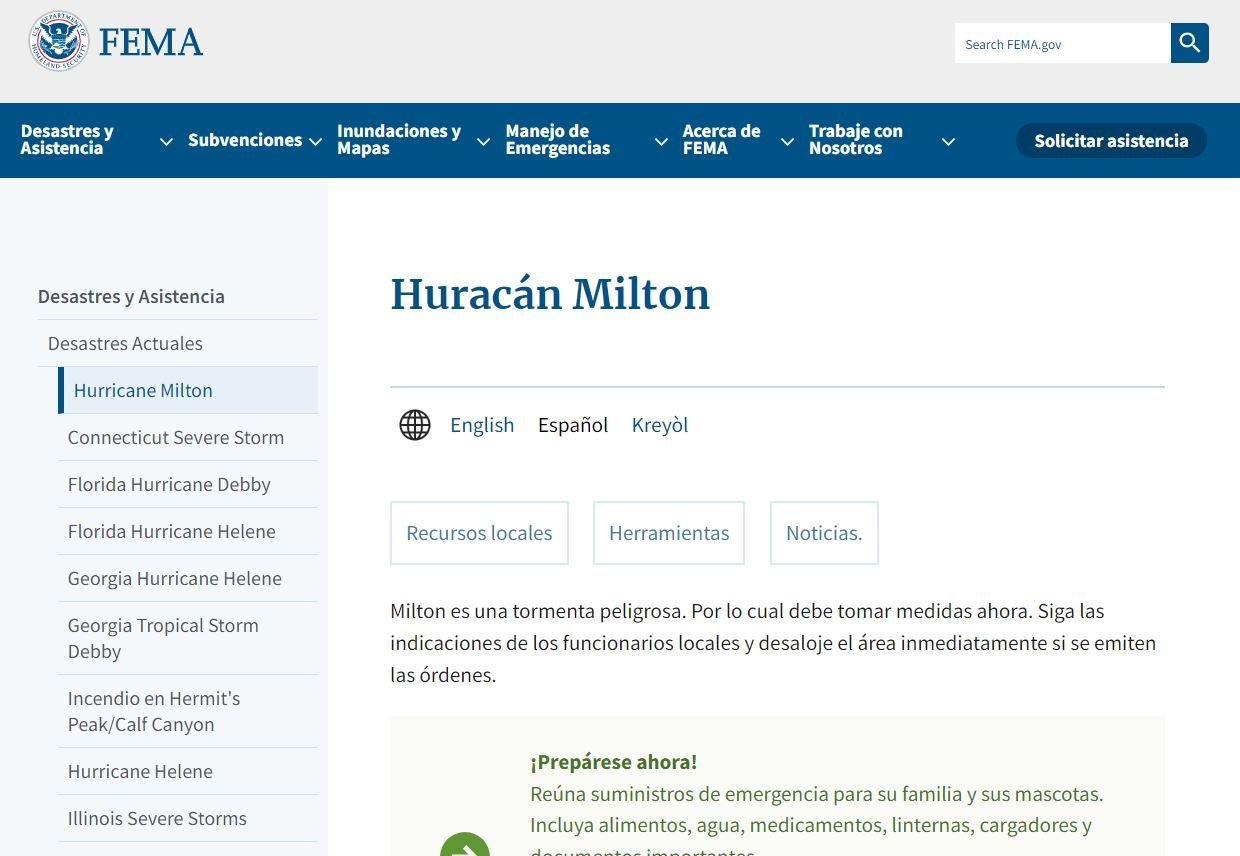This screenshot has width=1240, height=856.
Task: Go to the Herramientas section
Action: coord(669,533)
